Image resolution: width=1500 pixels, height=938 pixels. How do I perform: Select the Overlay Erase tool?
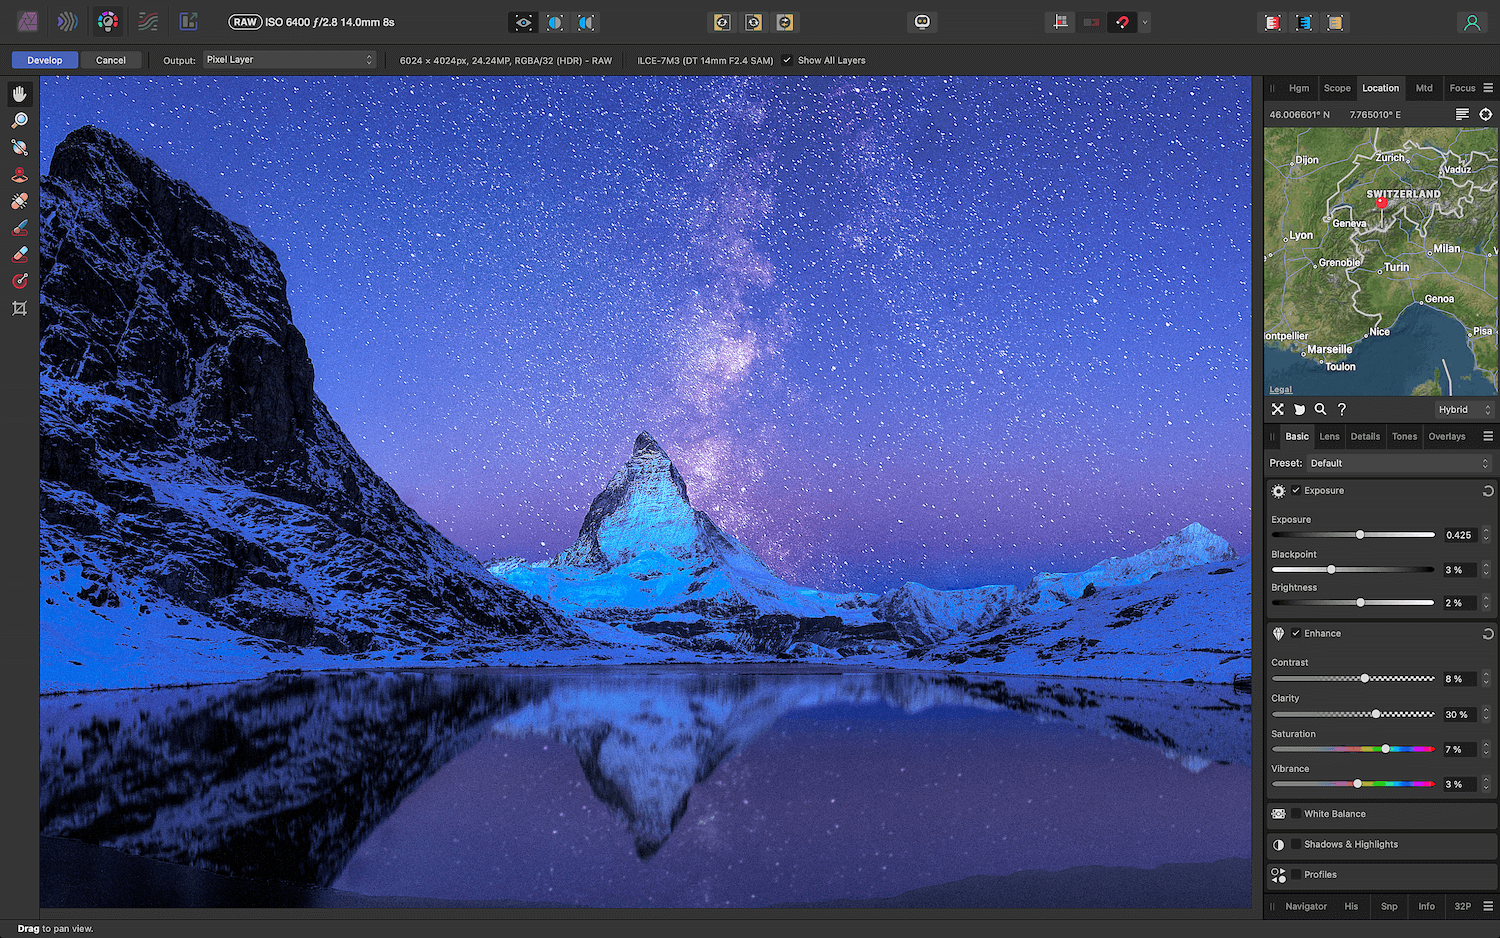point(19,255)
